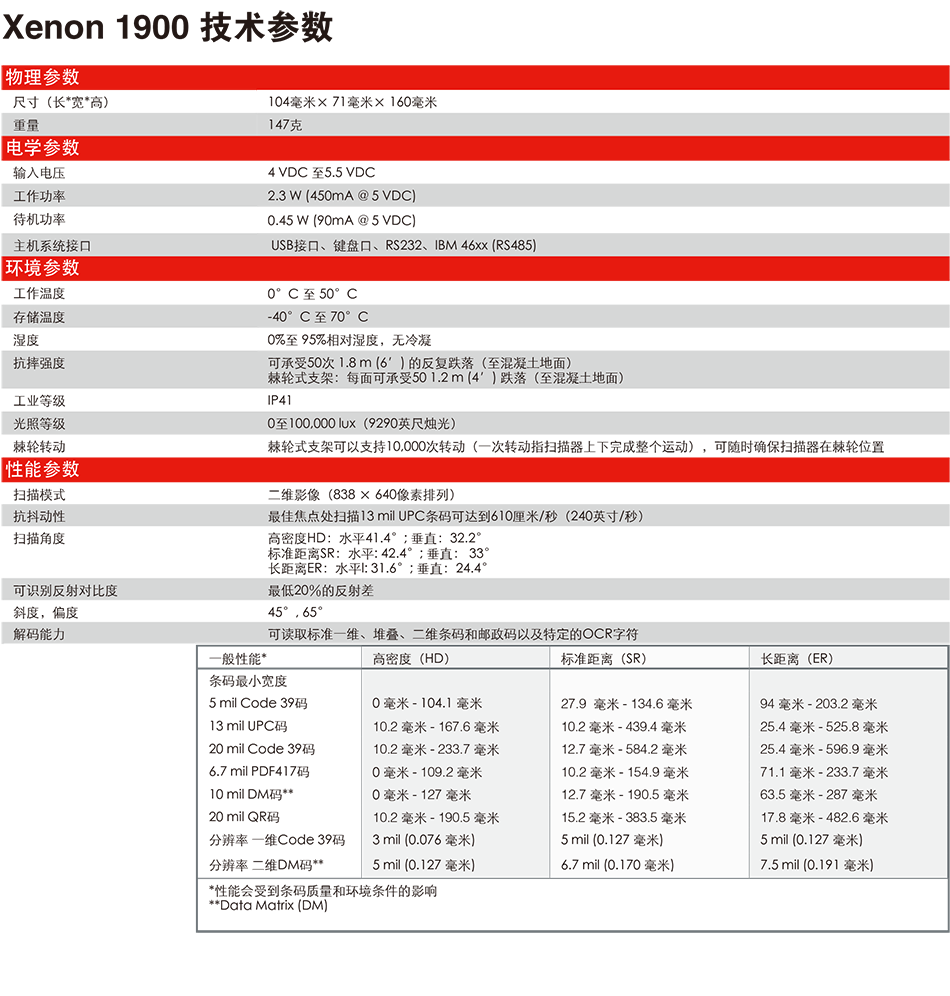Click the '标准距离（SR）' column header
Viewport: 950px width, 996px height.
(603, 659)
